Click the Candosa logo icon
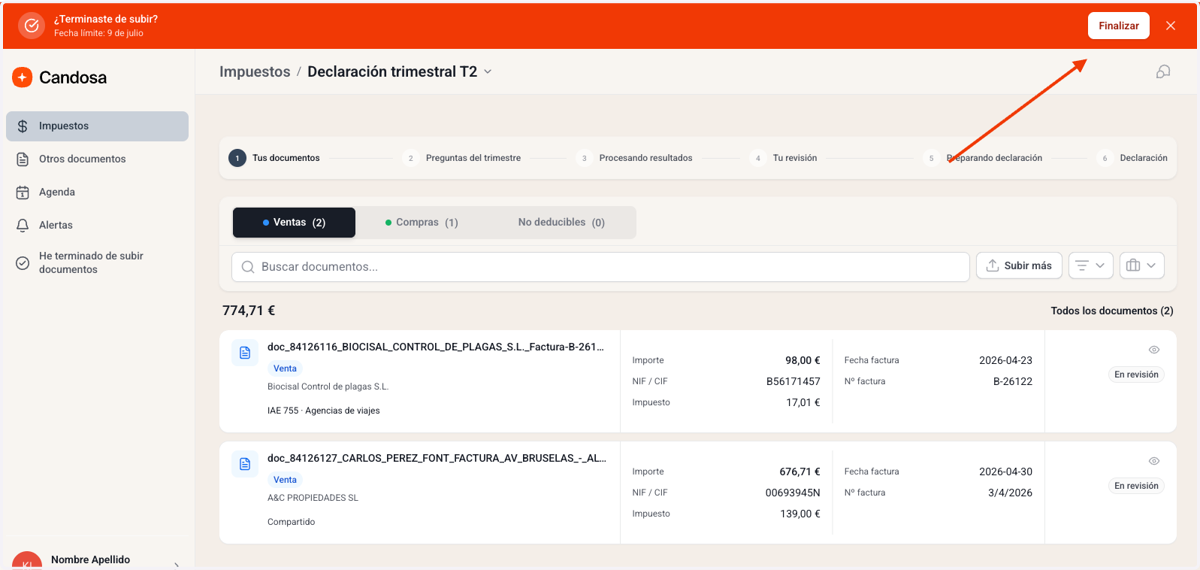 22,77
